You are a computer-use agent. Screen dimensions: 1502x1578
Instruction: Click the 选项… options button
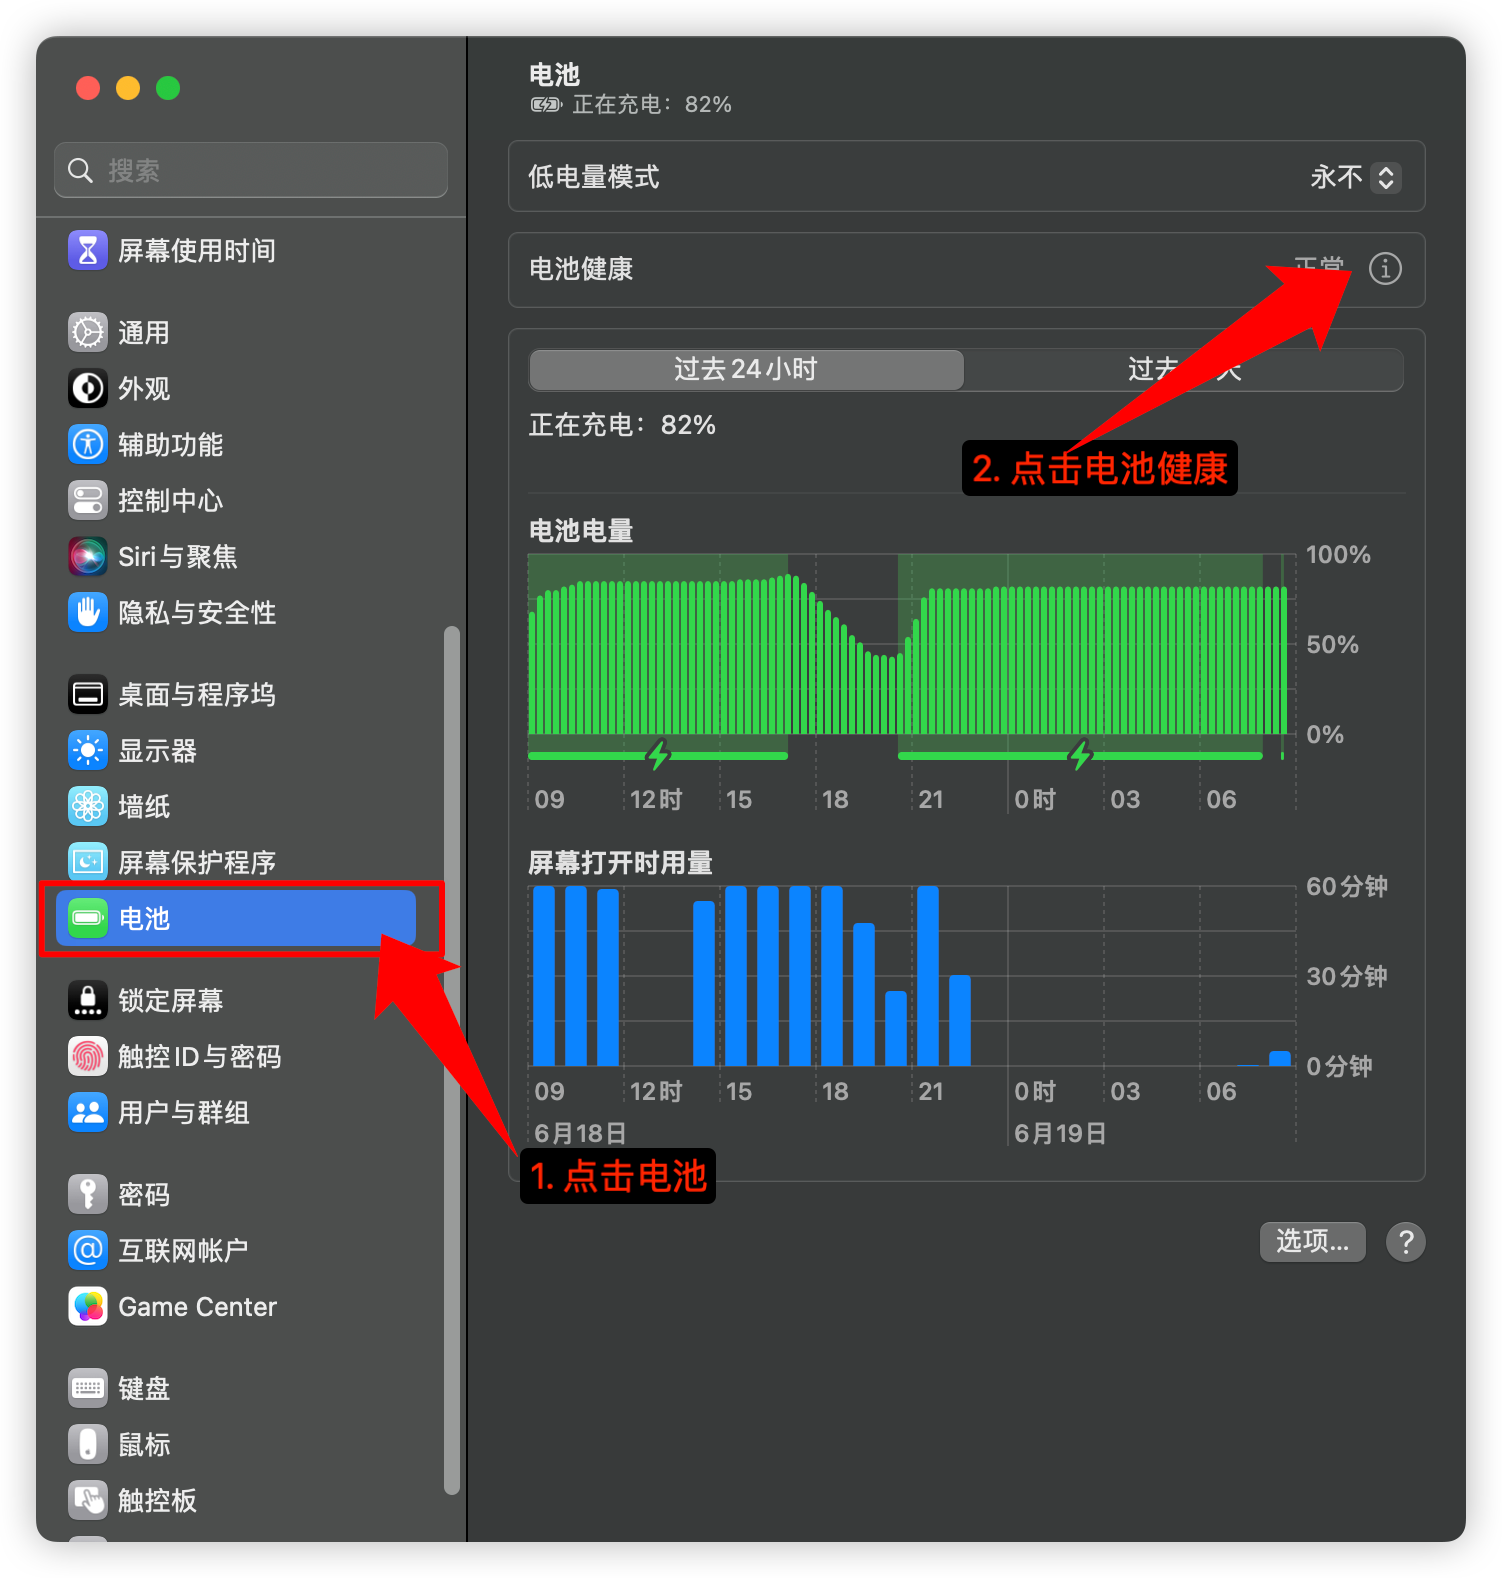point(1312,1242)
